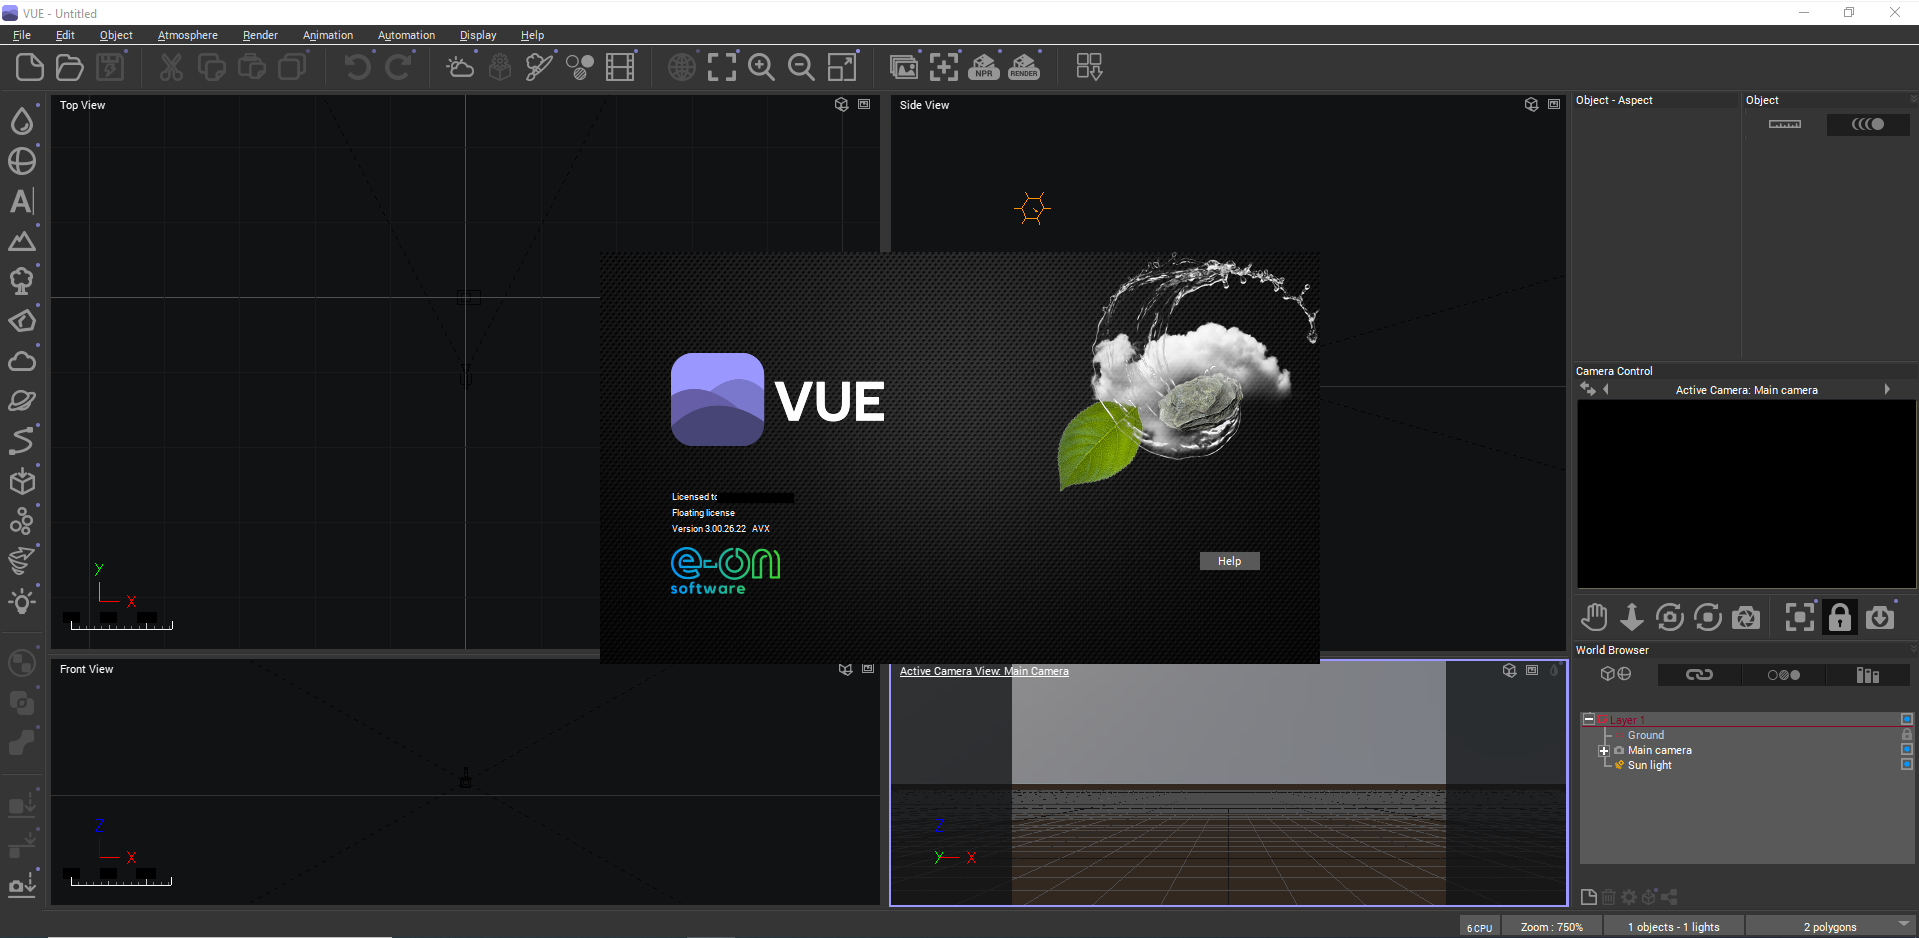This screenshot has width=1919, height=938.
Task: Go to previous camera with left arrow
Action: (1606, 389)
